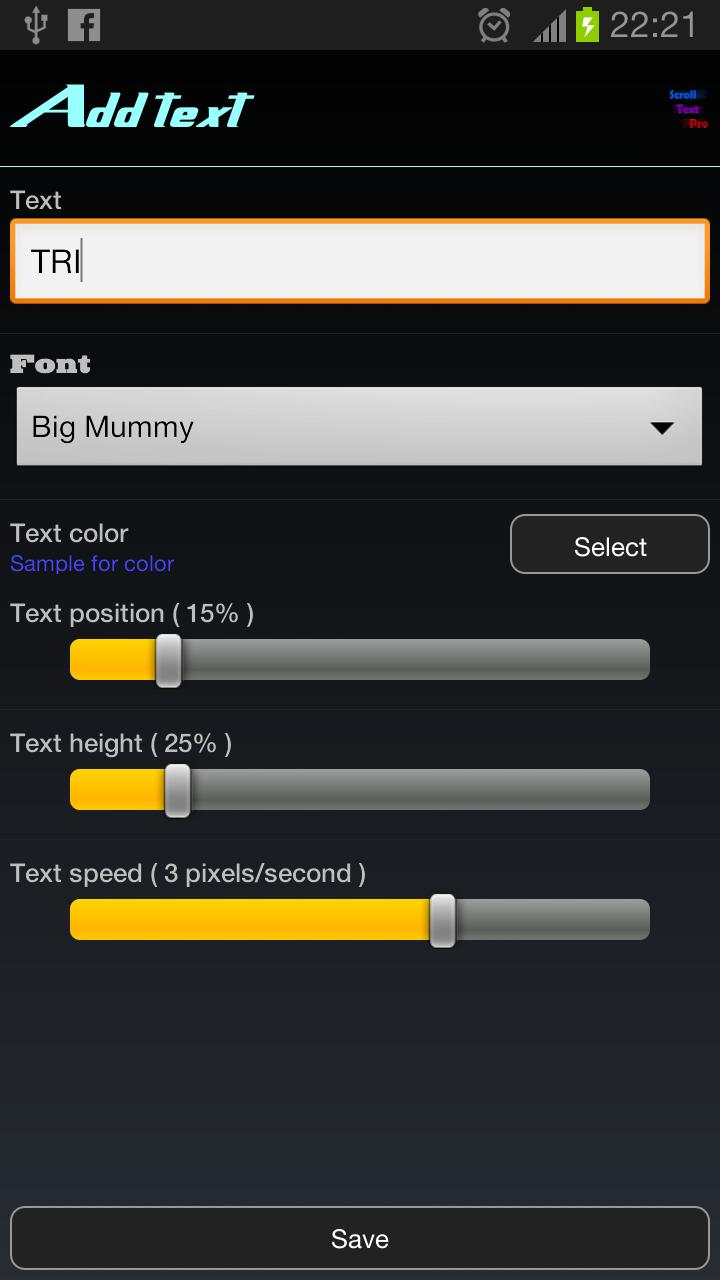Screen dimensions: 720x1280
Task: Click the Text speed slider thumb
Action: point(442,920)
